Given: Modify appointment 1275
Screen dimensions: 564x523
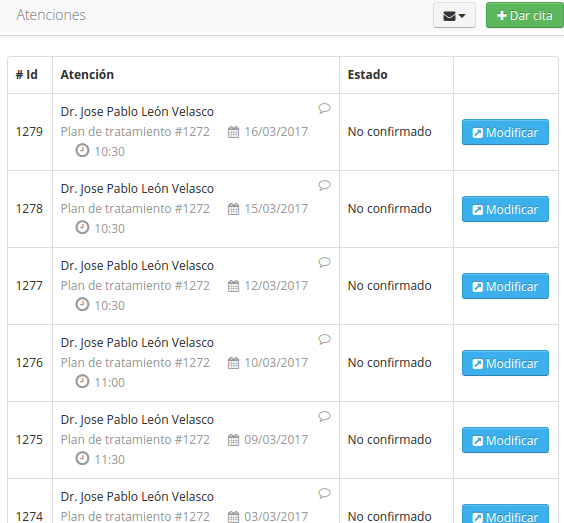Looking at the screenshot, I should coord(505,440).
